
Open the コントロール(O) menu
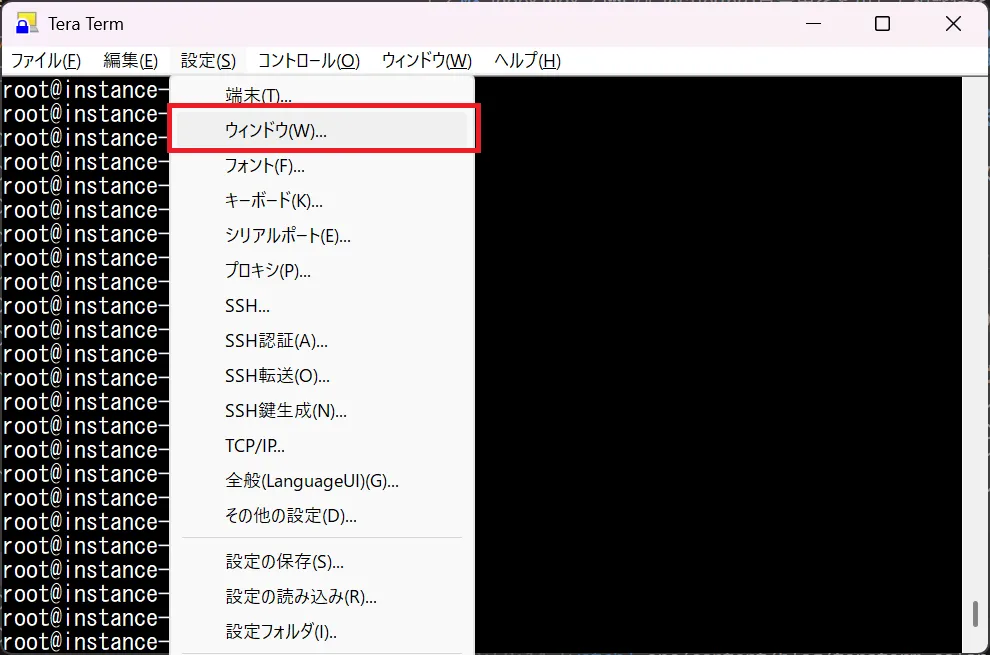pyautogui.click(x=306, y=60)
